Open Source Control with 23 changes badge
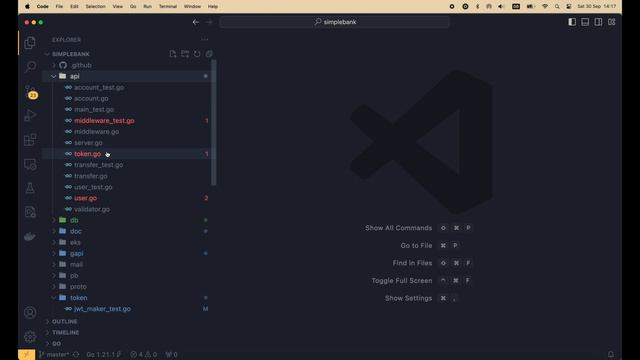 click(31, 92)
